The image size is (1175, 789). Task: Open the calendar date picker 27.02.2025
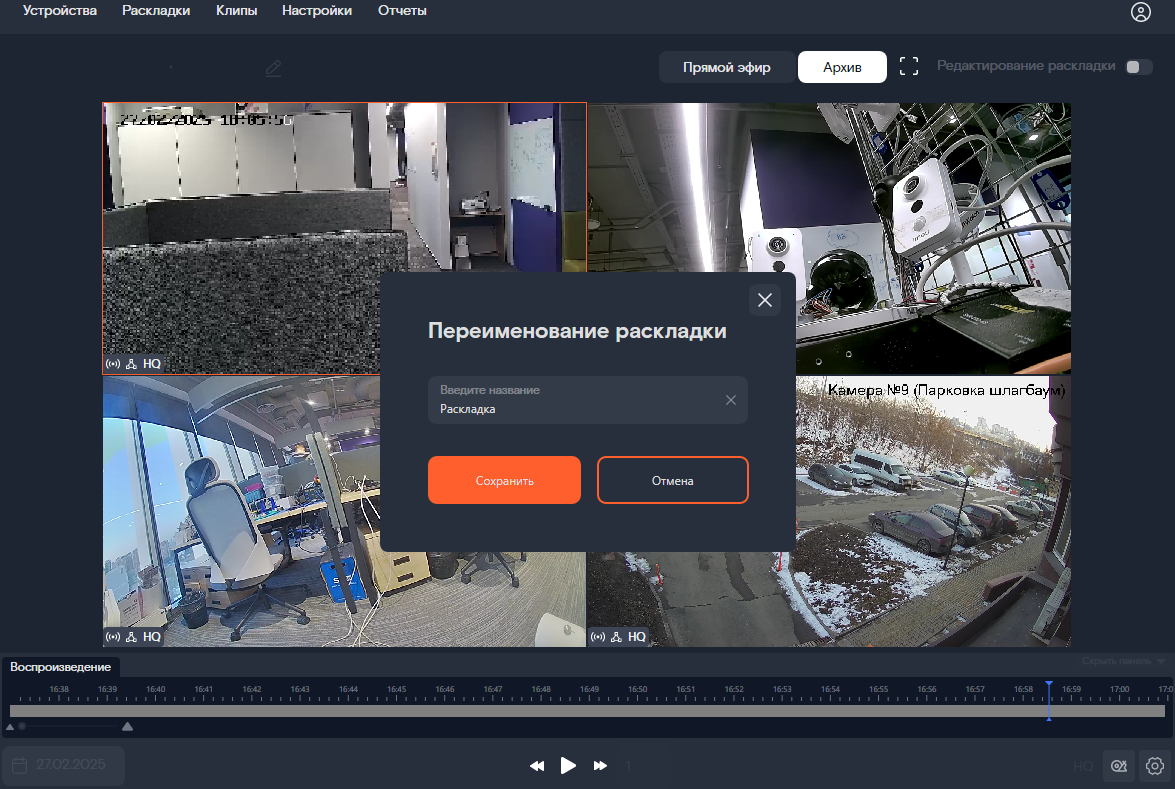point(64,765)
